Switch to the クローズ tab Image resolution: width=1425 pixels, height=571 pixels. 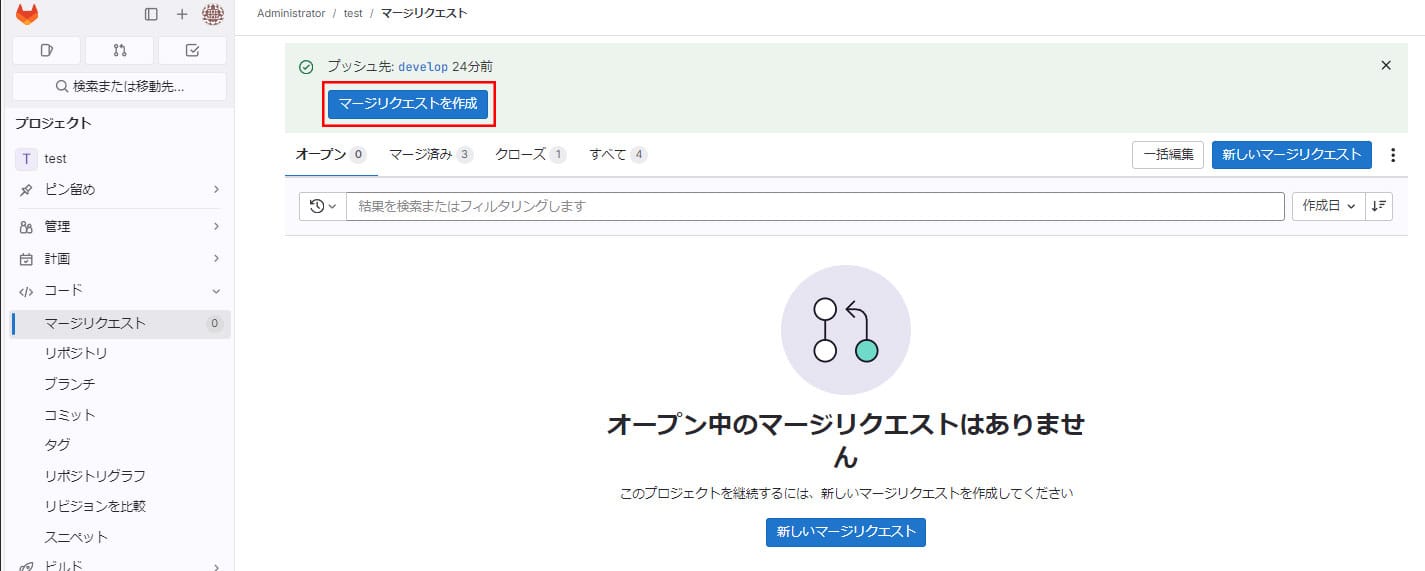pyautogui.click(x=530, y=155)
